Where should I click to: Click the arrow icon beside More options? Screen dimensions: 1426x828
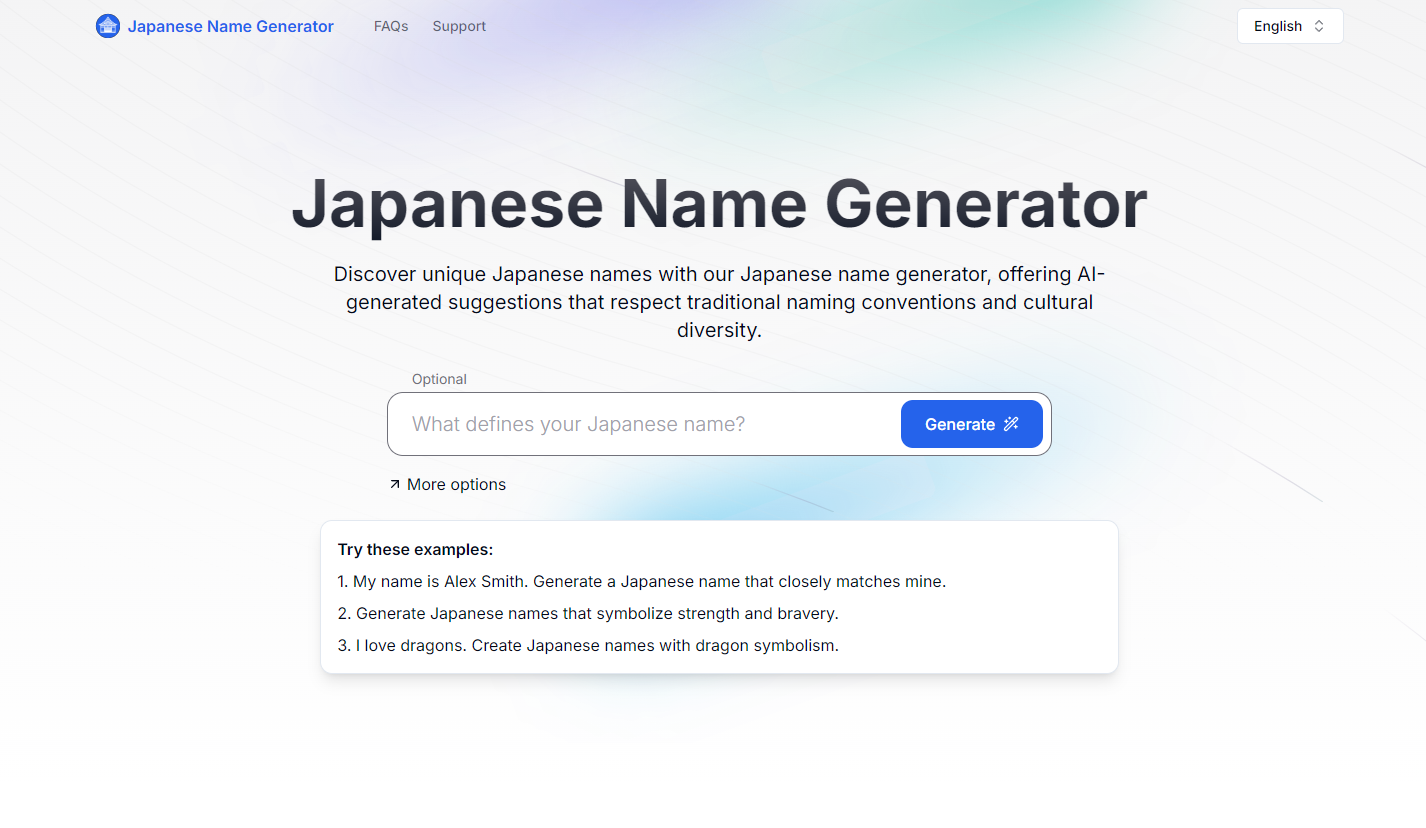tap(395, 484)
